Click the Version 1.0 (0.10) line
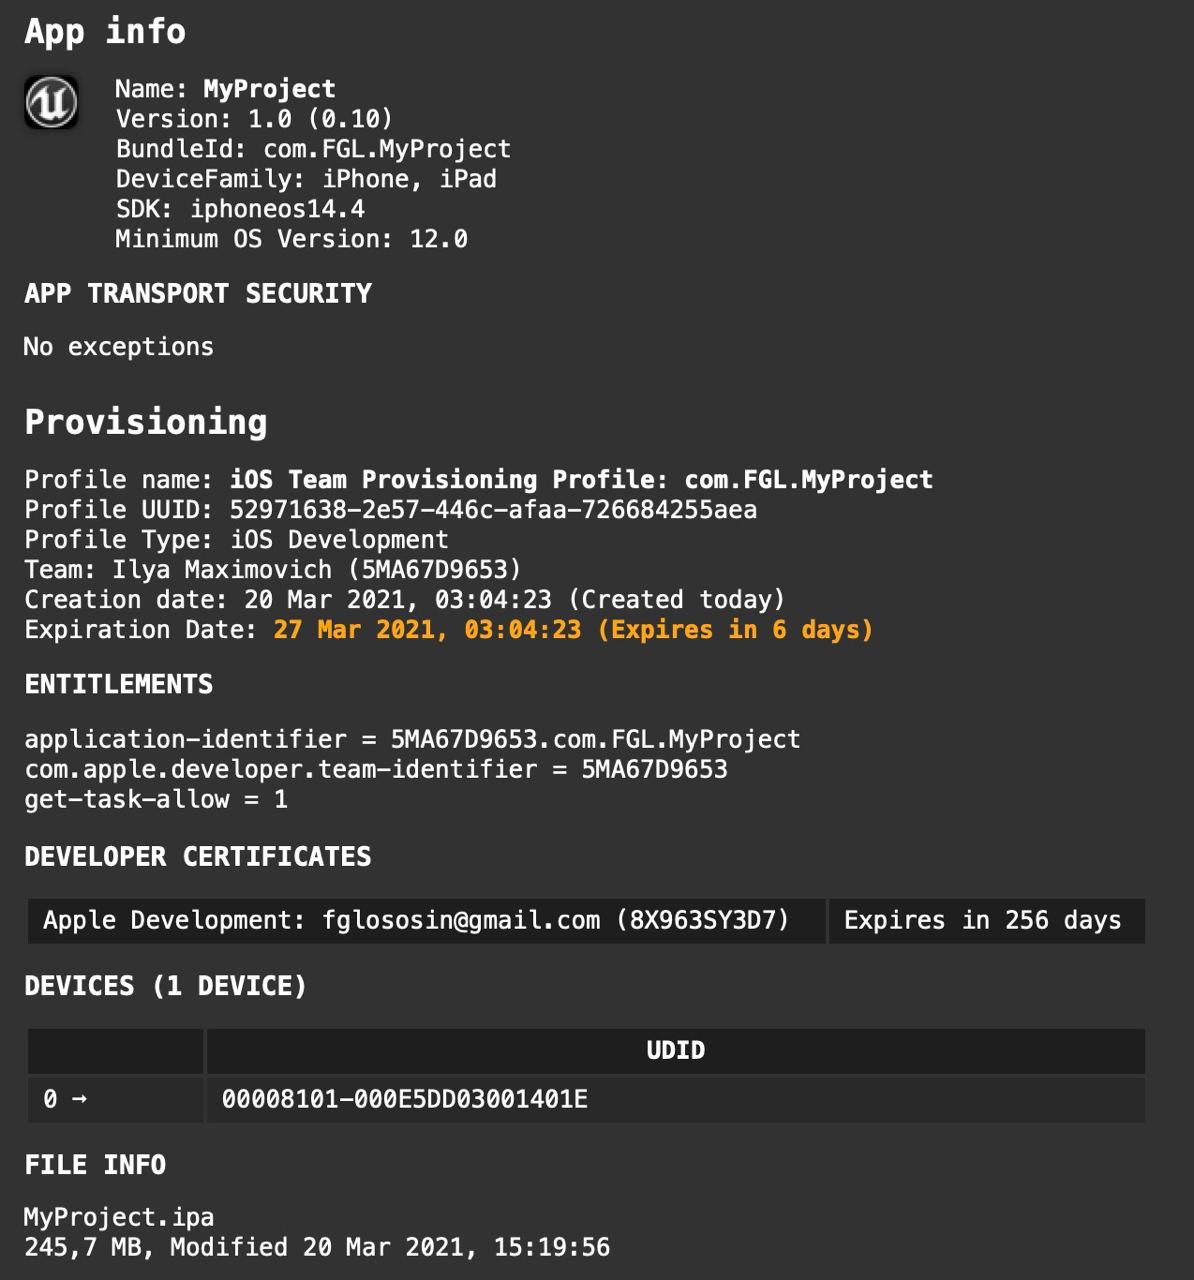The height and width of the screenshot is (1280, 1194). tap(254, 119)
